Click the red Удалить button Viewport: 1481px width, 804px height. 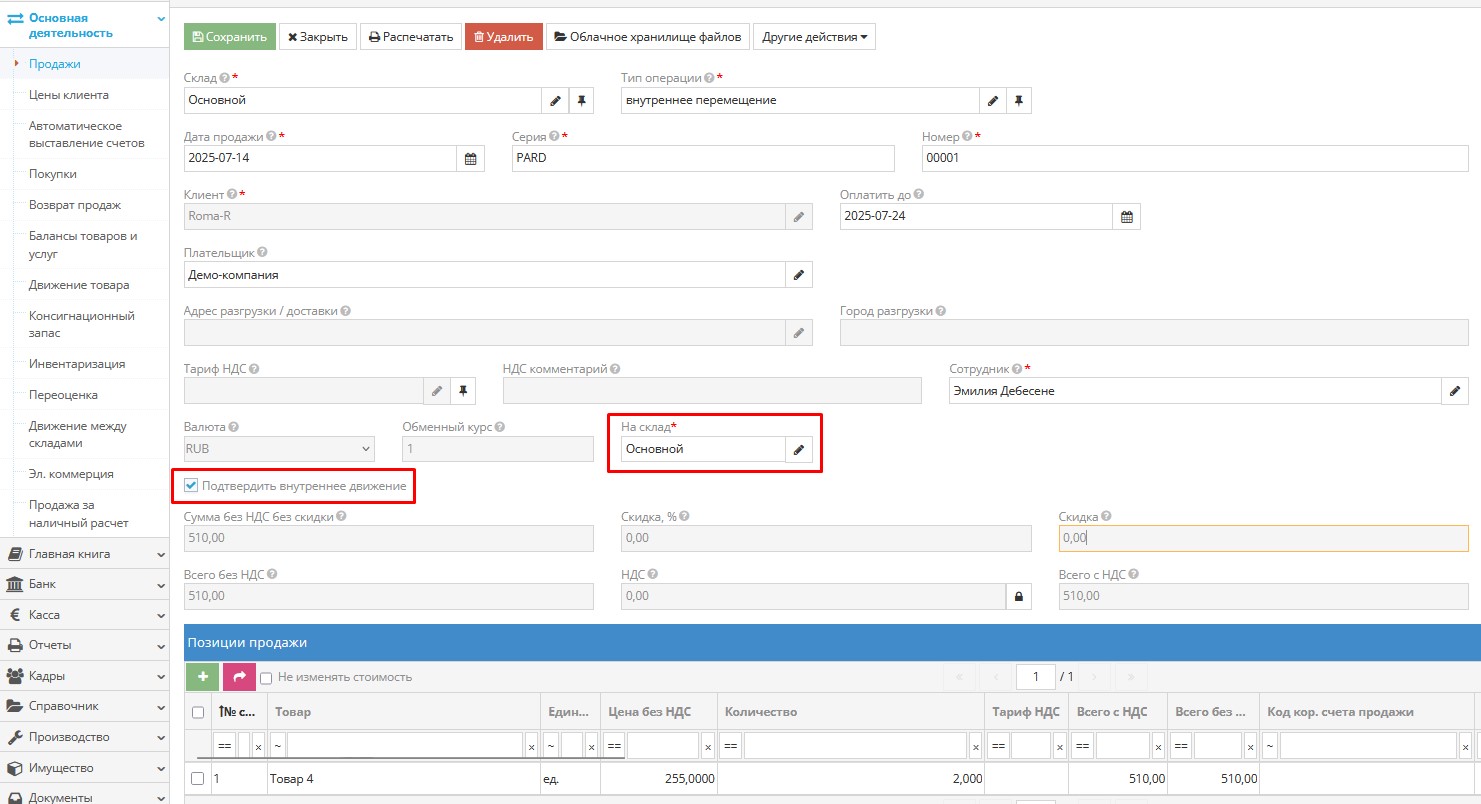coord(504,37)
